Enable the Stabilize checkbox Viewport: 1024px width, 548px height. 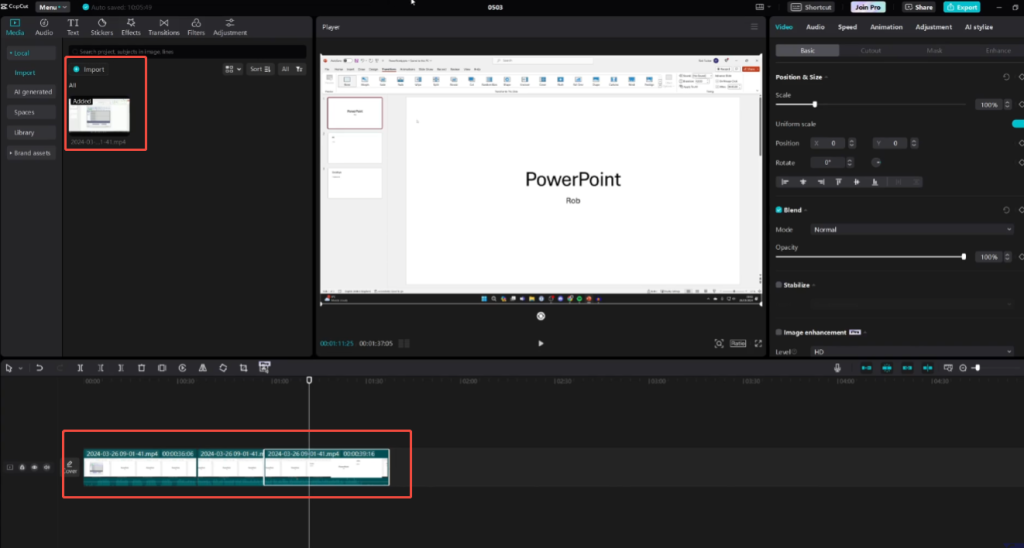(x=778, y=285)
